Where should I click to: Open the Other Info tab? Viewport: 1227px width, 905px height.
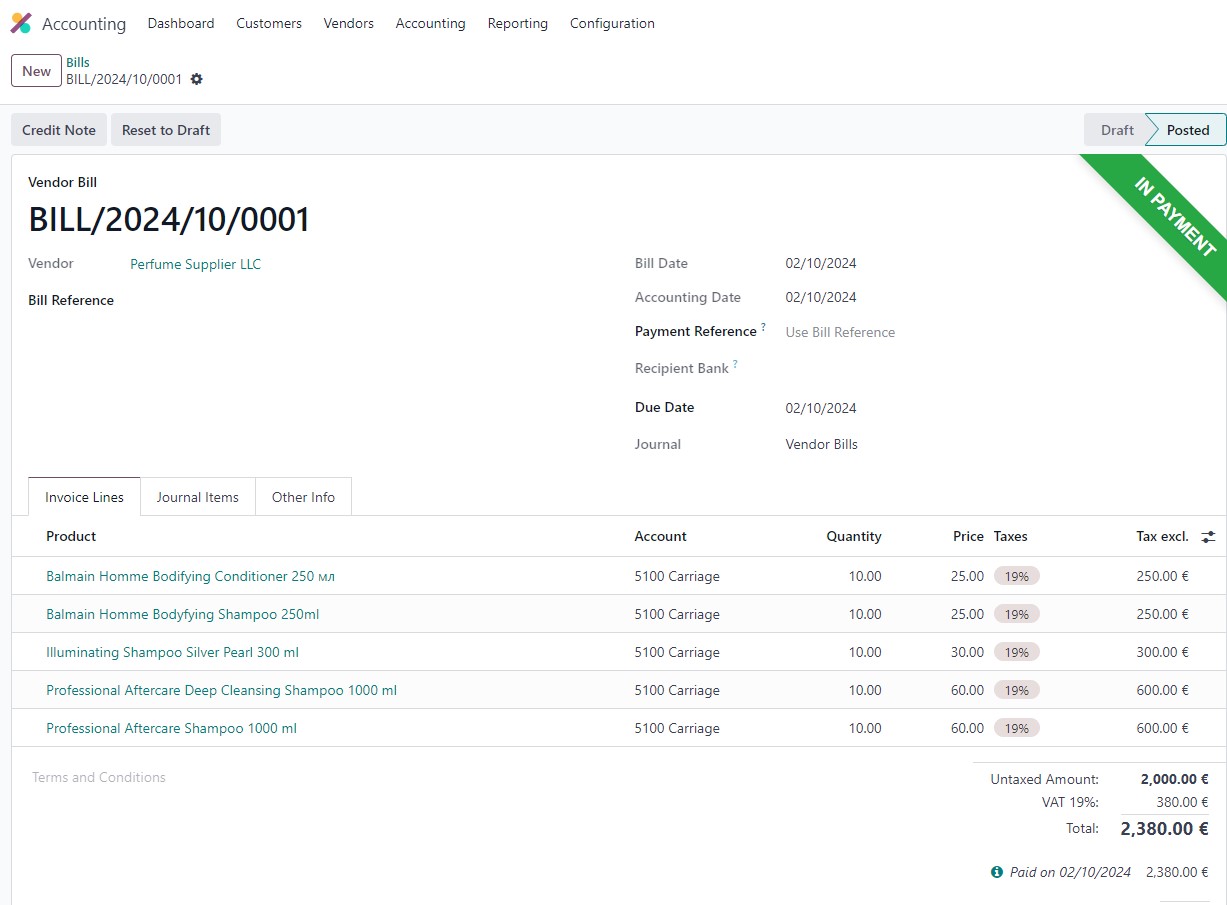(x=303, y=496)
